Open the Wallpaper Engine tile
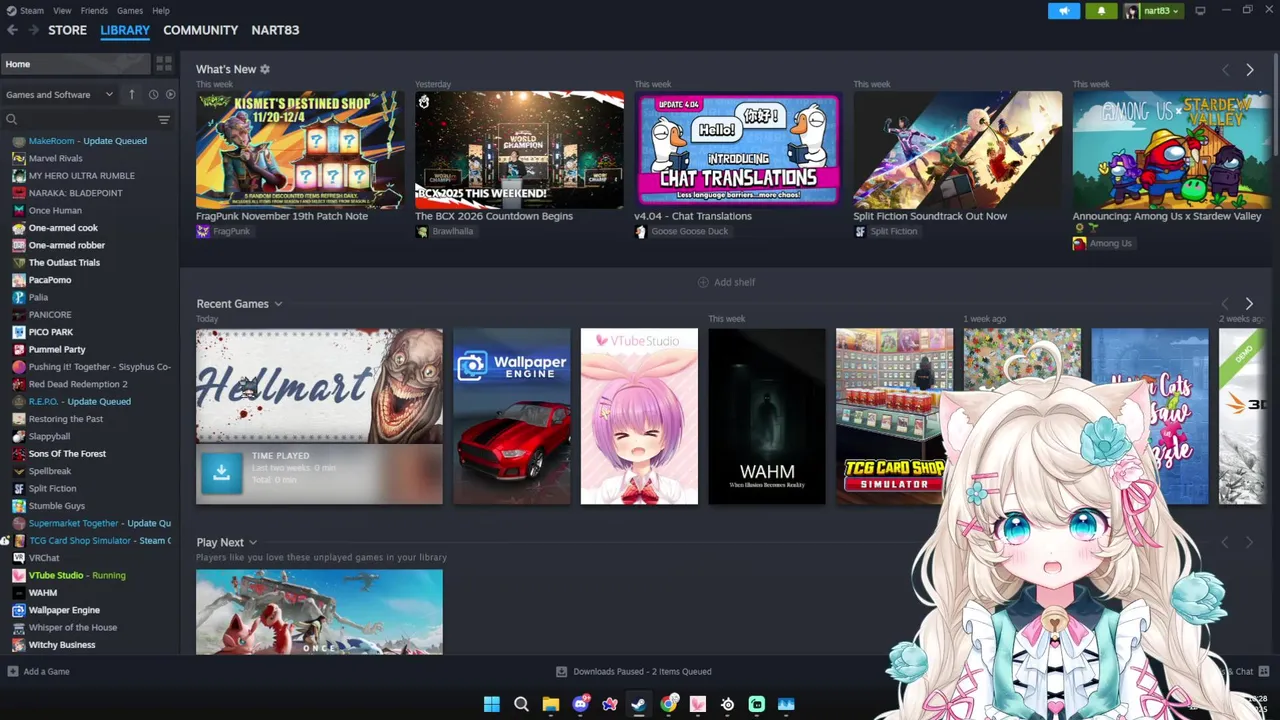 (511, 416)
